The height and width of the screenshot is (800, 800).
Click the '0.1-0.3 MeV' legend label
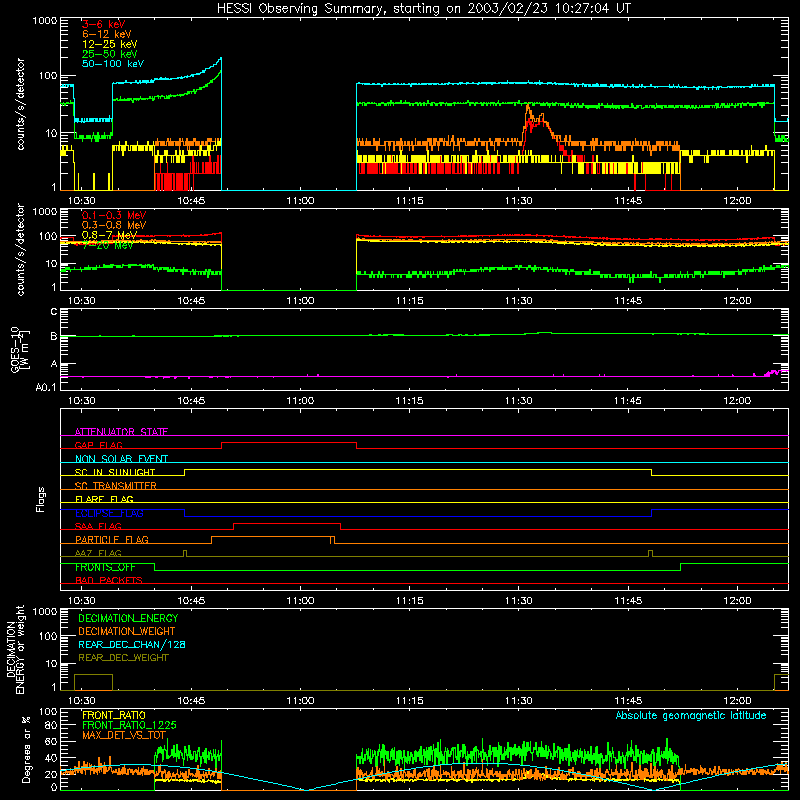click(x=114, y=215)
